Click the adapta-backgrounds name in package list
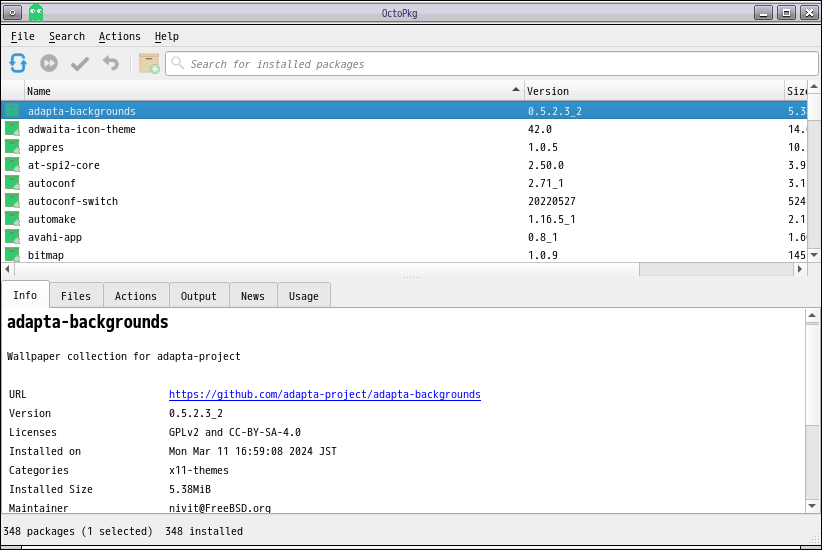The image size is (822, 550). [82, 111]
